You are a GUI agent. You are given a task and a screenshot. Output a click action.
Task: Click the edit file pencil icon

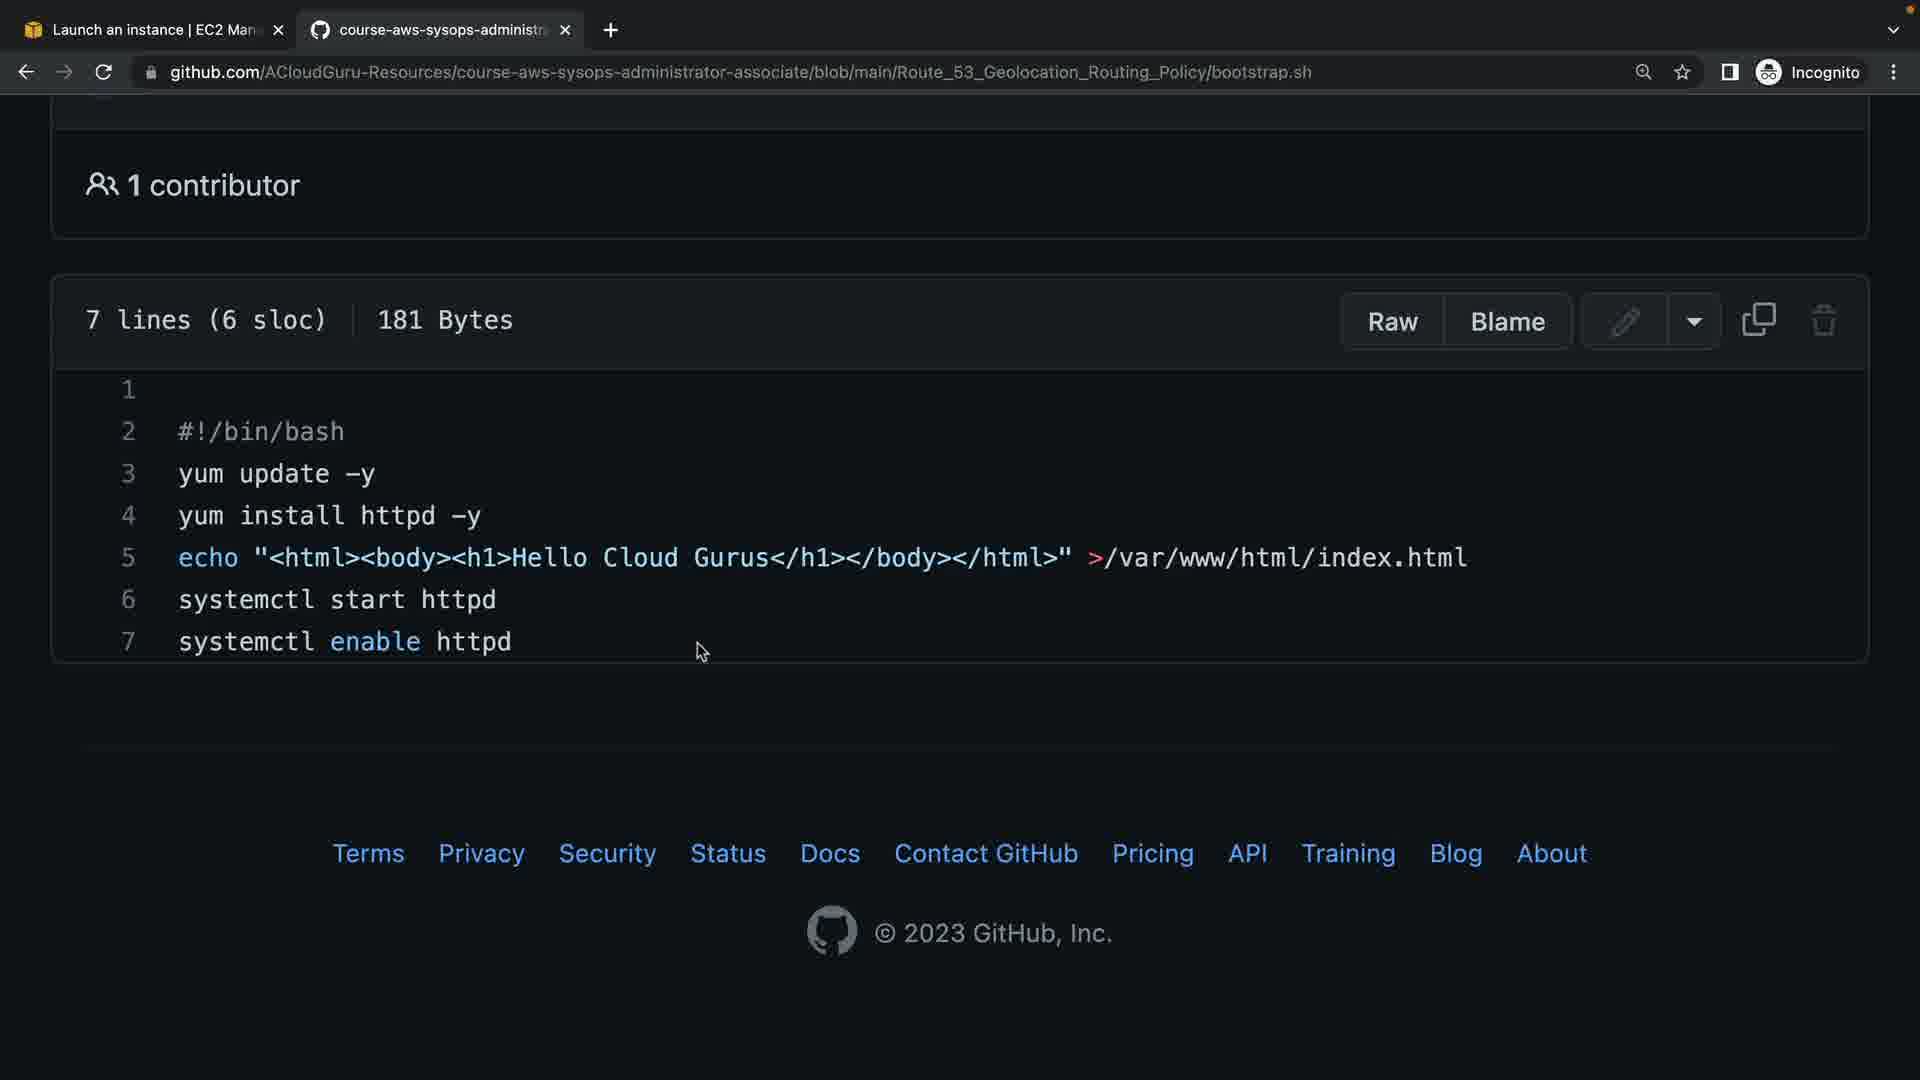point(1625,321)
